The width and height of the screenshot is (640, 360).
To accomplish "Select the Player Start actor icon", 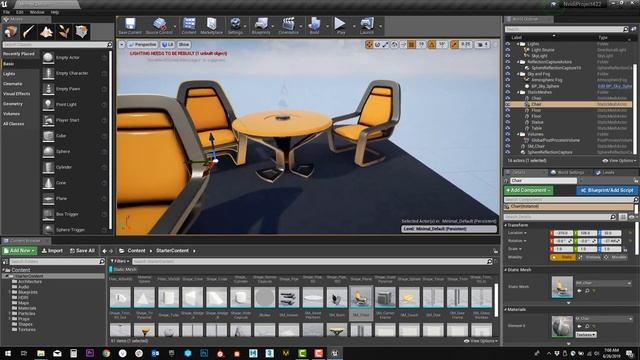I will point(48,120).
